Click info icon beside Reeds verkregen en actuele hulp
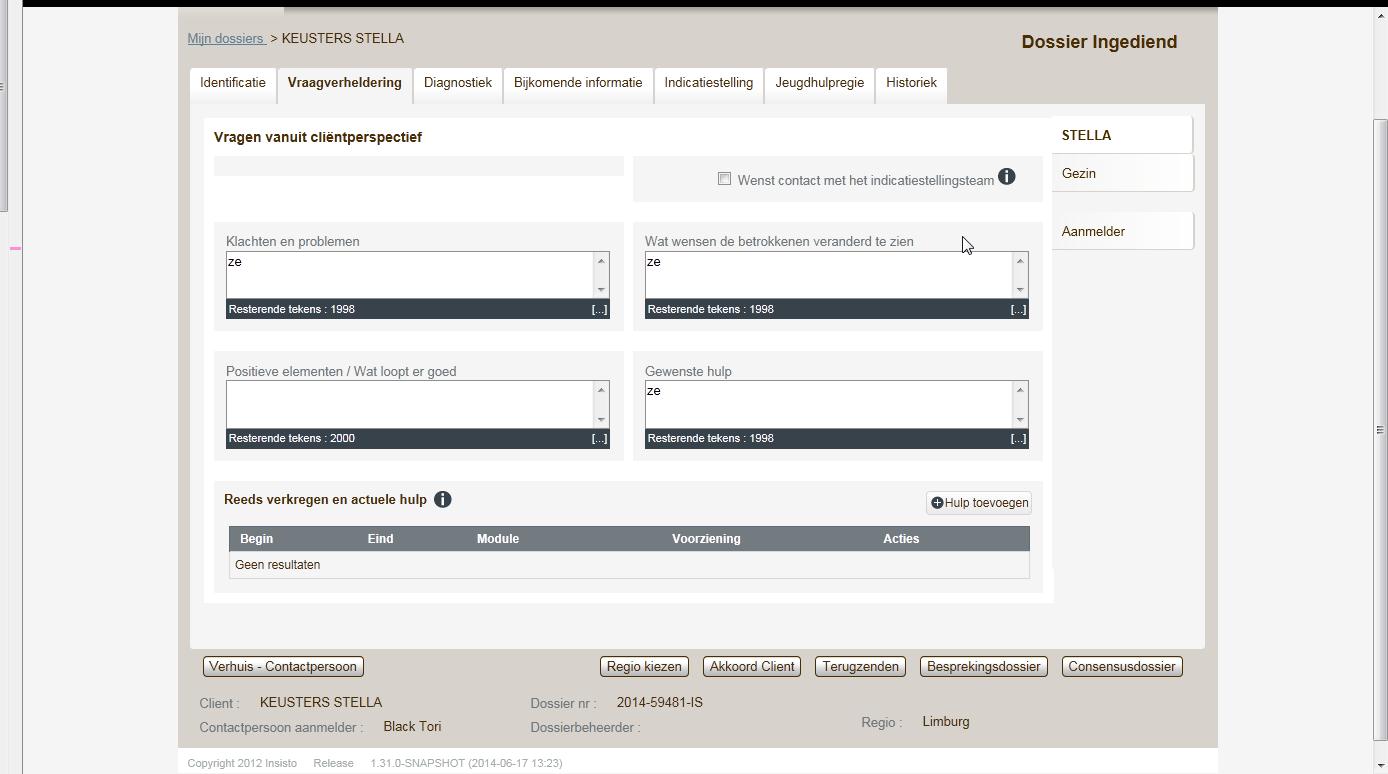Image resolution: width=1388 pixels, height=774 pixels. click(x=443, y=499)
